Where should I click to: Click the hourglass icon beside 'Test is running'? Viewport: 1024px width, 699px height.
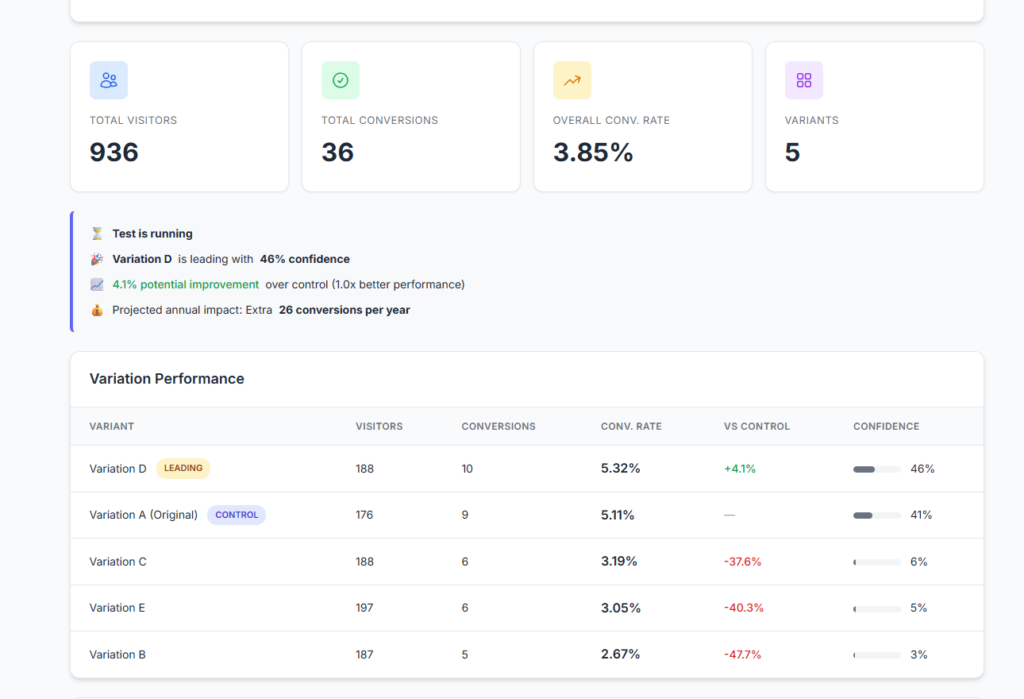[96, 233]
